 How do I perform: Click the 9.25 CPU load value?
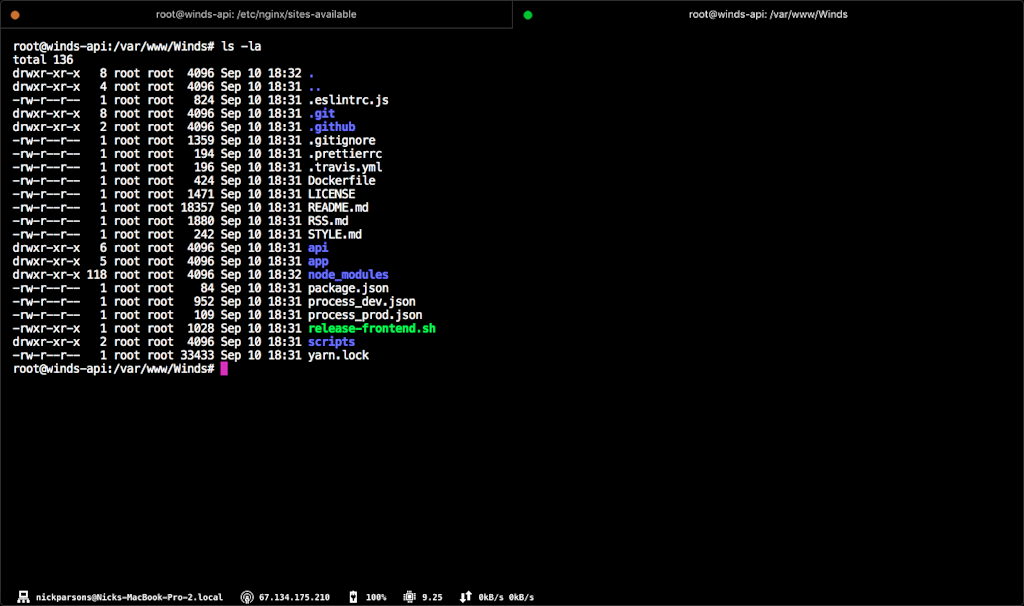[432, 597]
